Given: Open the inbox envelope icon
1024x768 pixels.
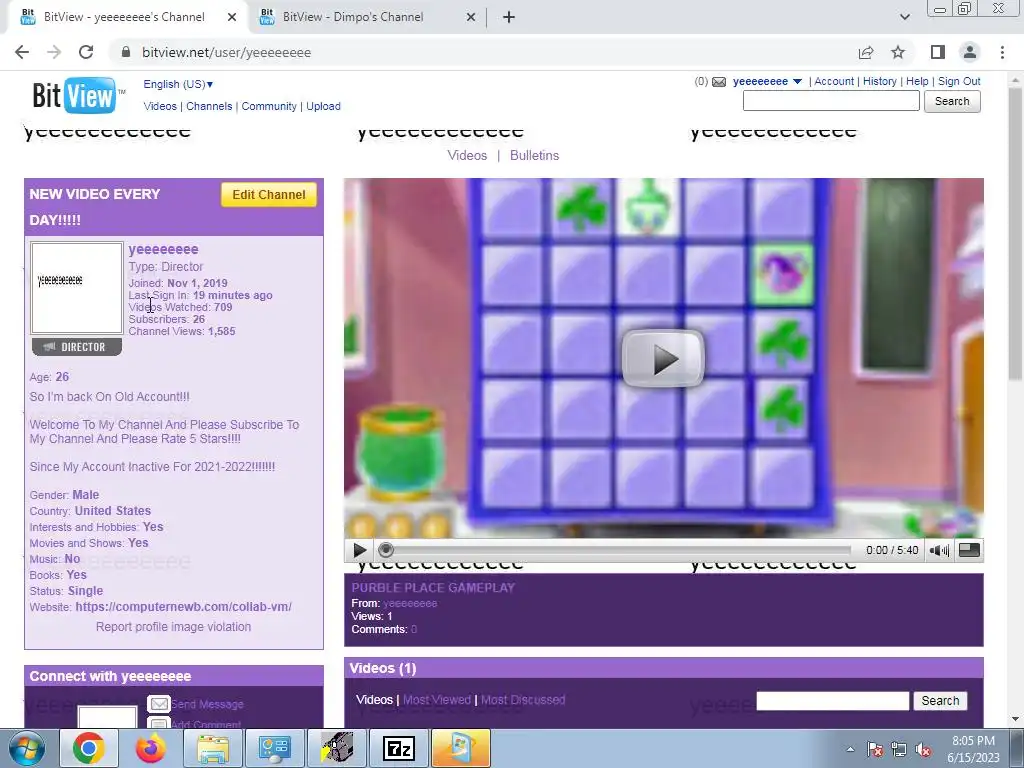Looking at the screenshot, I should [719, 82].
